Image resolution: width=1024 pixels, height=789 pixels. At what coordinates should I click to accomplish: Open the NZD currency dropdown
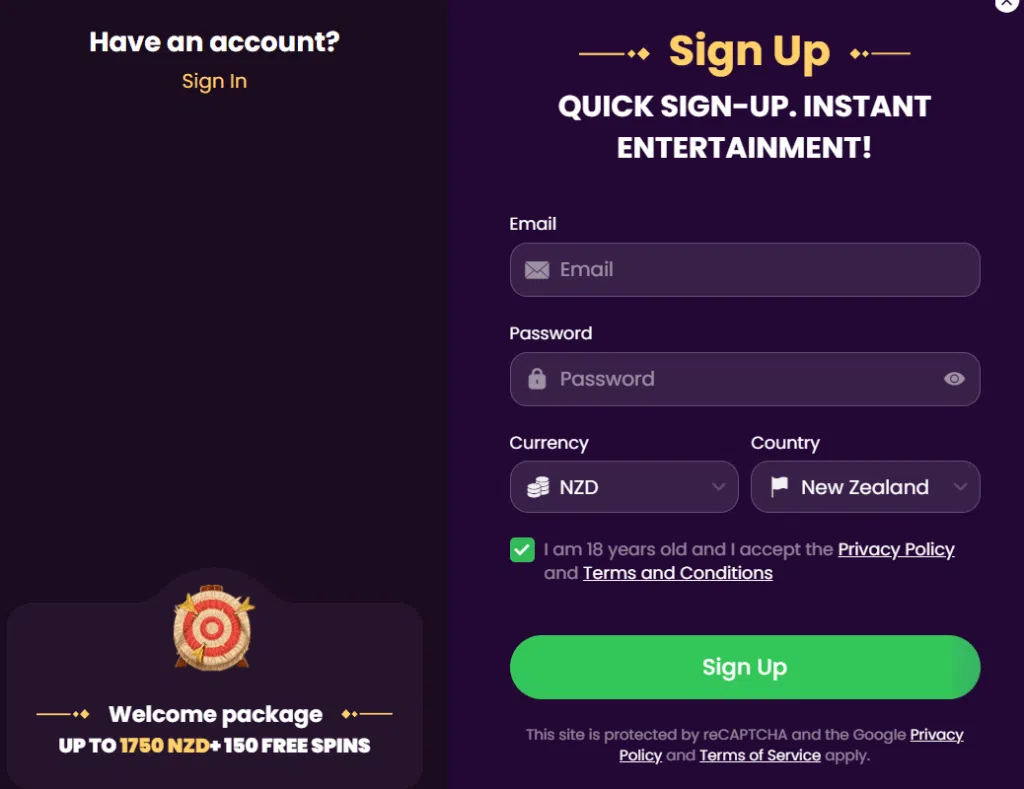624,487
